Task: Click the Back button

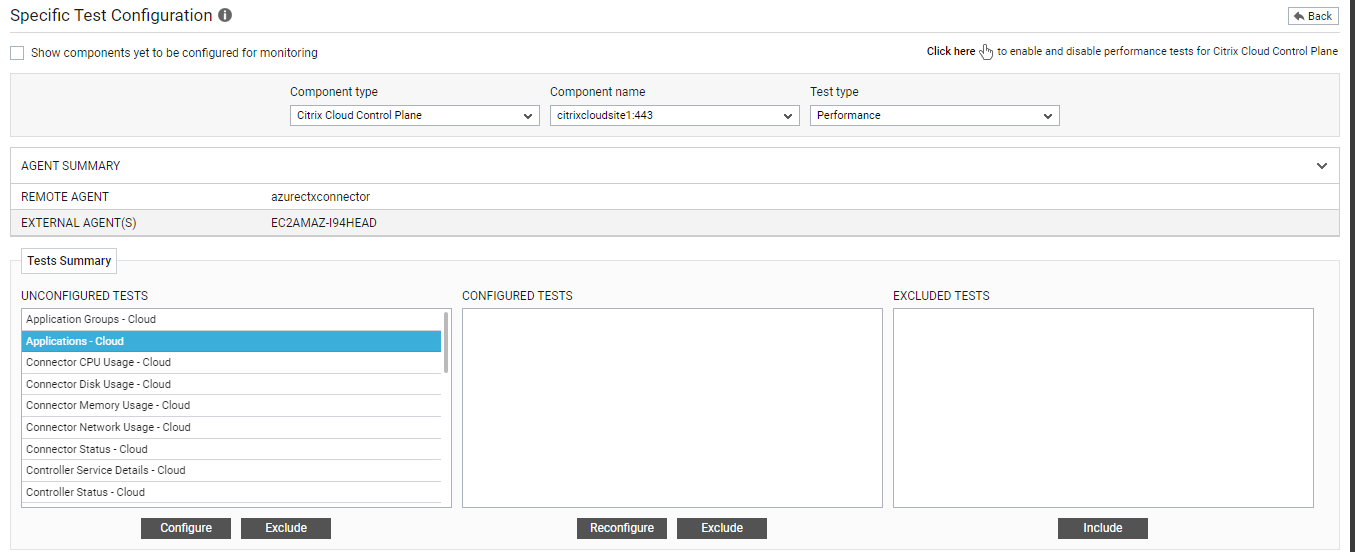Action: [1313, 16]
